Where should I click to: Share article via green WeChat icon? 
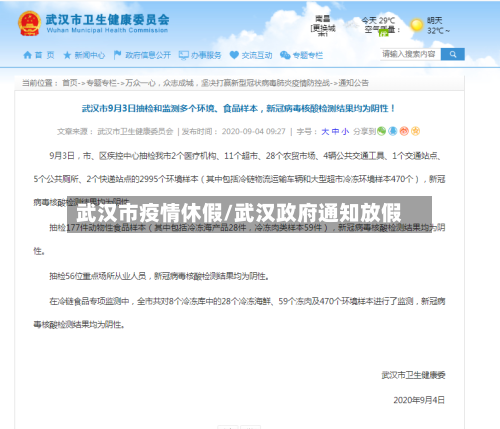[381, 131]
